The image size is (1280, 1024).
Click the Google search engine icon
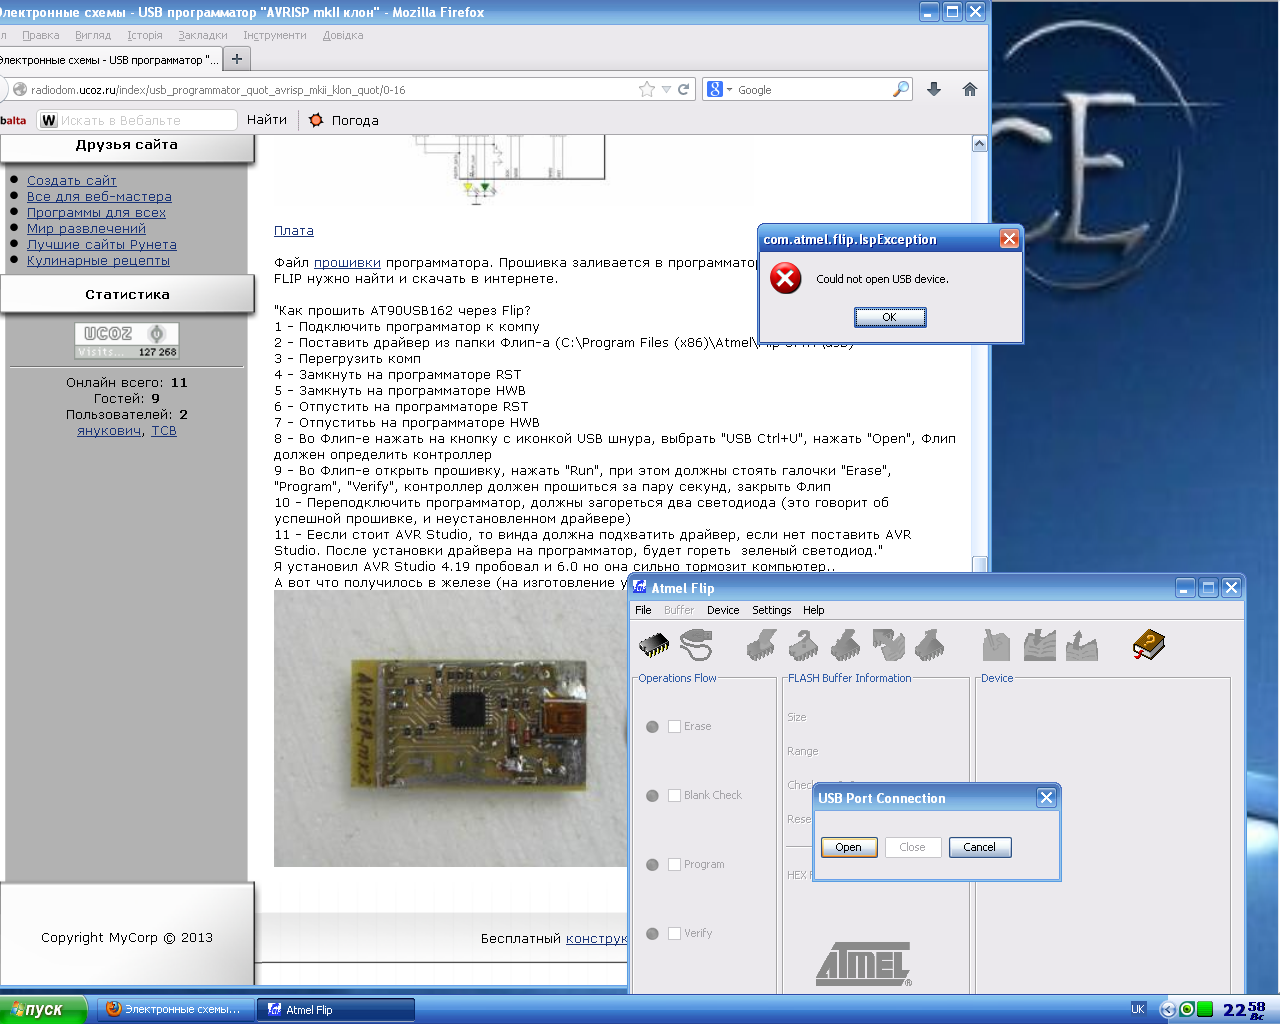click(x=715, y=89)
